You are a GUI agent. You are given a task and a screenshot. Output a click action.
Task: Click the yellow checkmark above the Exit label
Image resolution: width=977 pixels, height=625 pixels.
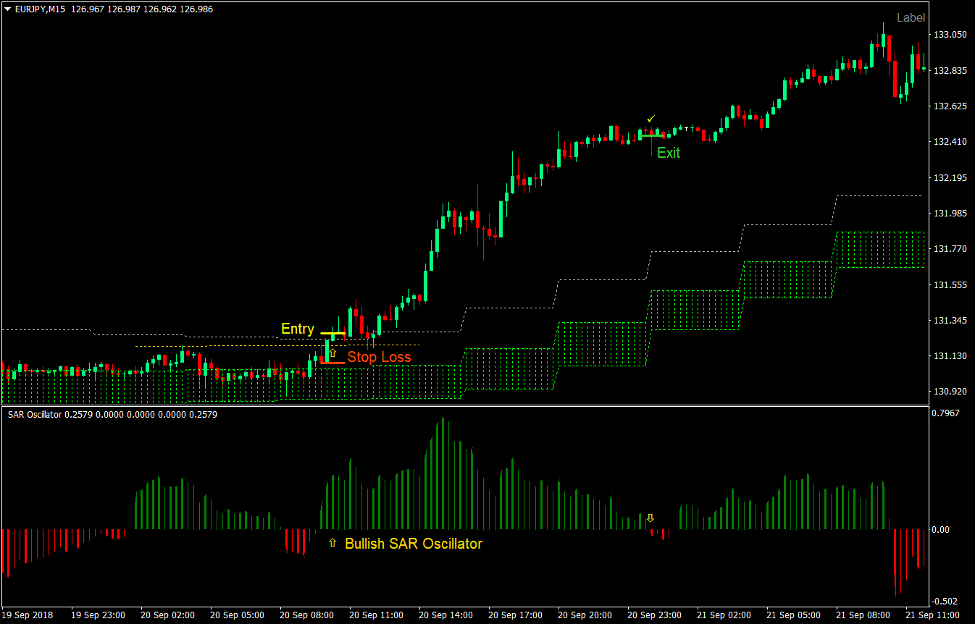pyautogui.click(x=650, y=118)
